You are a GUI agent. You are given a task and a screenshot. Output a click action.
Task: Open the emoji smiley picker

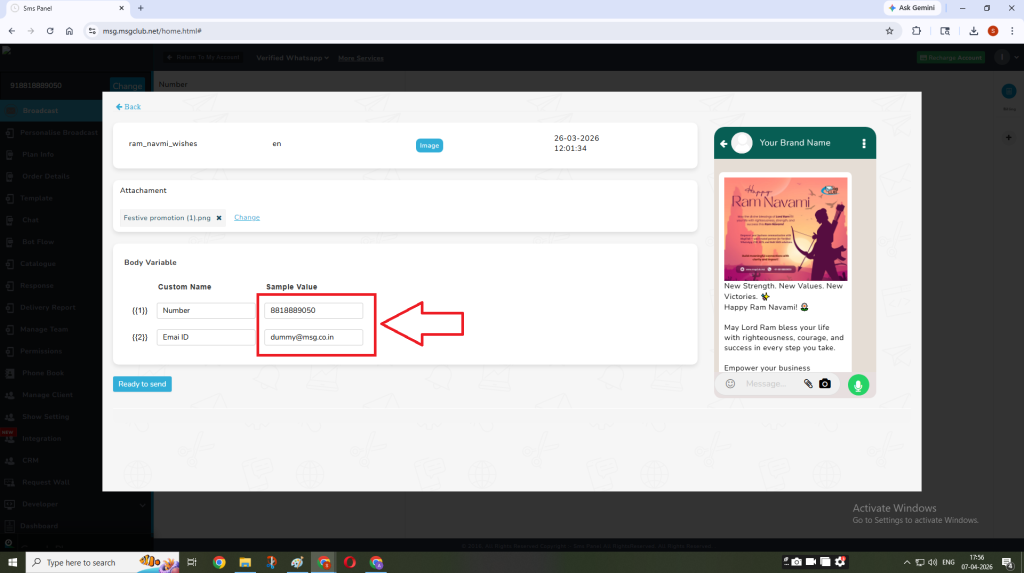[730, 384]
